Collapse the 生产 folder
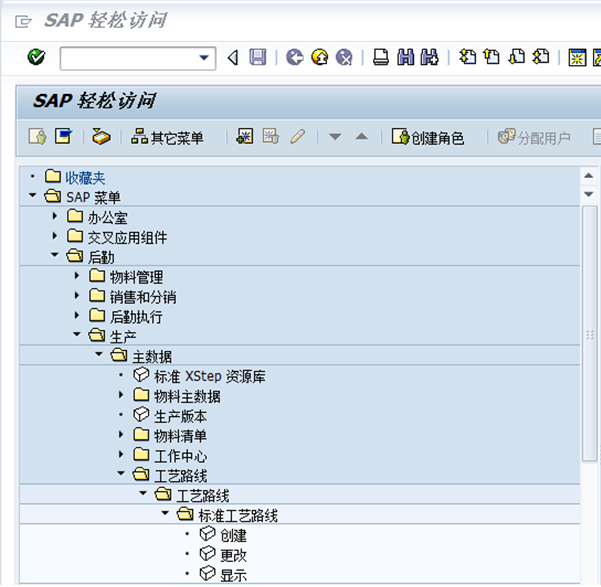The height and width of the screenshot is (587, 601). click(77, 334)
